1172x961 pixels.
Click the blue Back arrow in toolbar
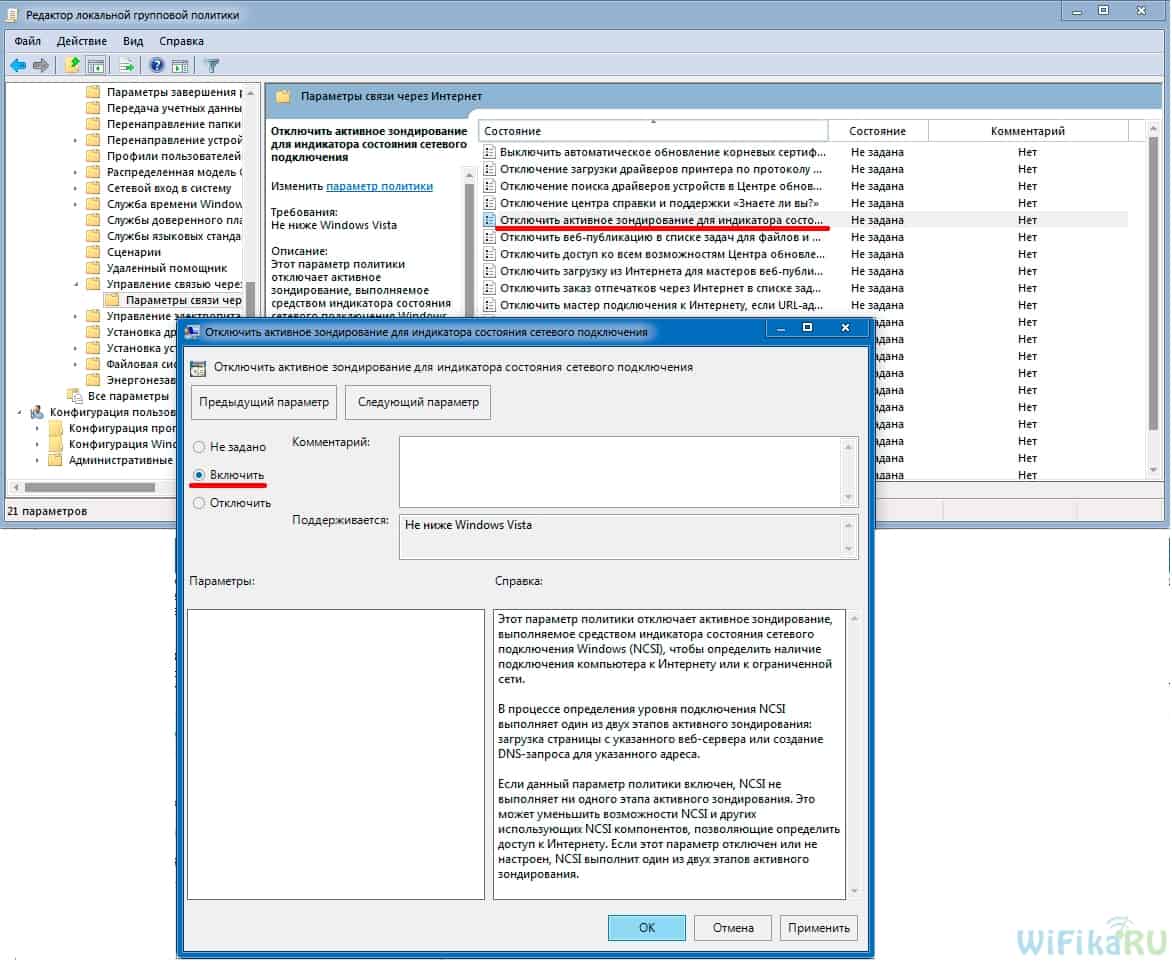pos(18,66)
